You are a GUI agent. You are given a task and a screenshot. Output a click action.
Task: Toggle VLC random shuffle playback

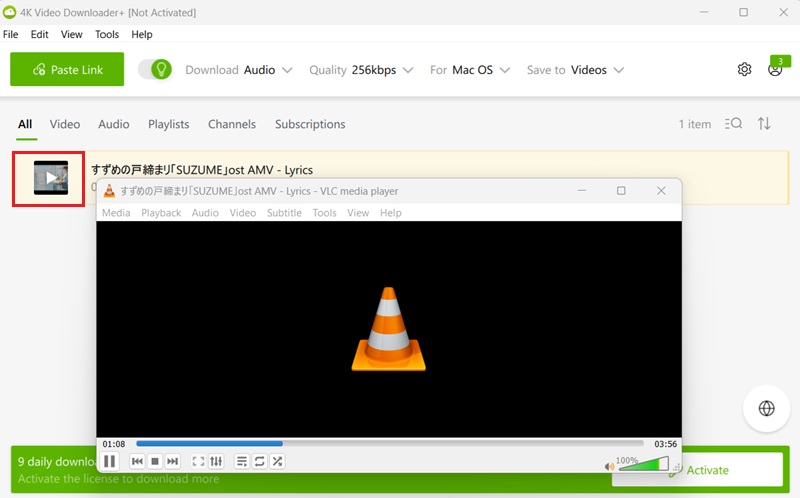point(277,461)
